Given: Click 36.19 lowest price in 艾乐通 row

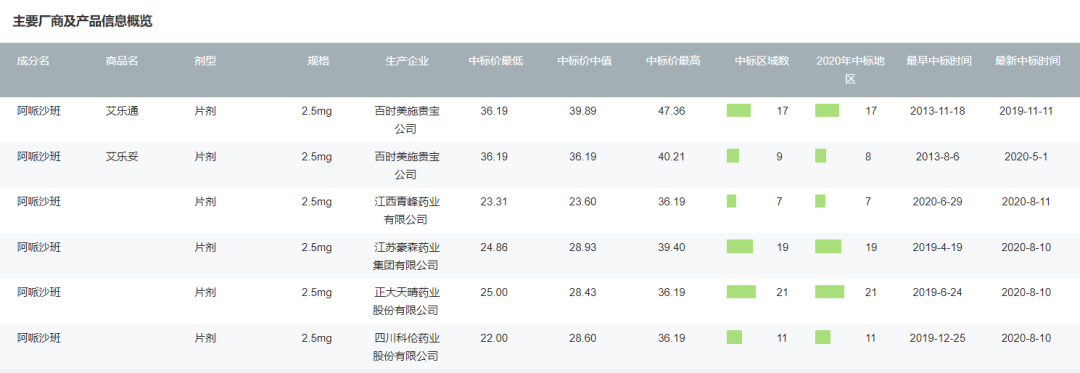Looking at the screenshot, I should pyautogui.click(x=494, y=111).
